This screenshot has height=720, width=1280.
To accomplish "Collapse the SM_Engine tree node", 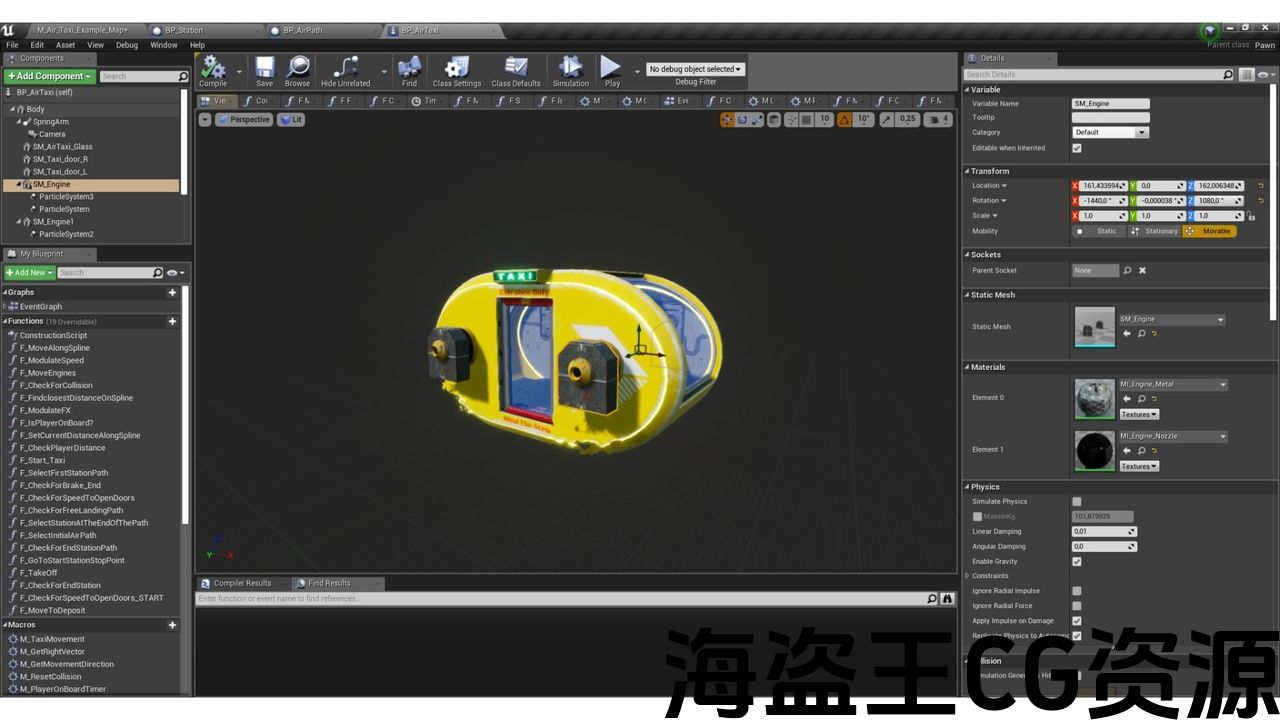I will (x=19, y=184).
